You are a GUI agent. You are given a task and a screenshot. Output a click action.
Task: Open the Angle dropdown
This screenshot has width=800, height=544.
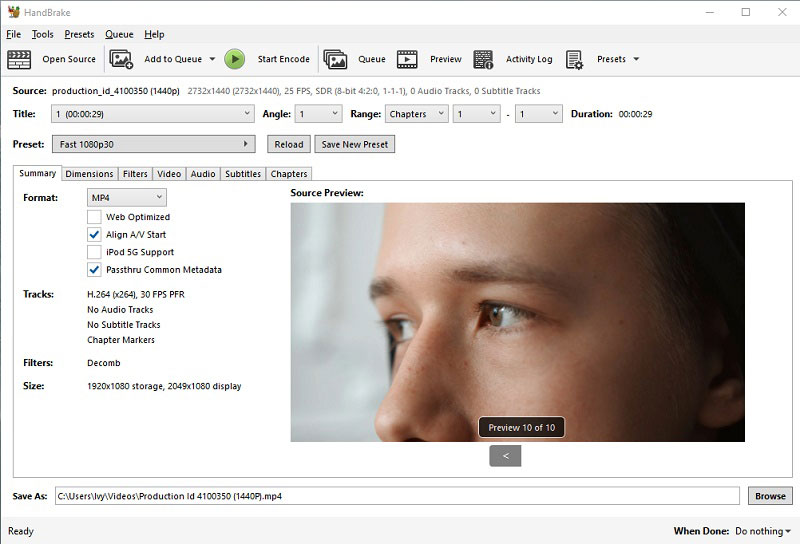coord(318,114)
